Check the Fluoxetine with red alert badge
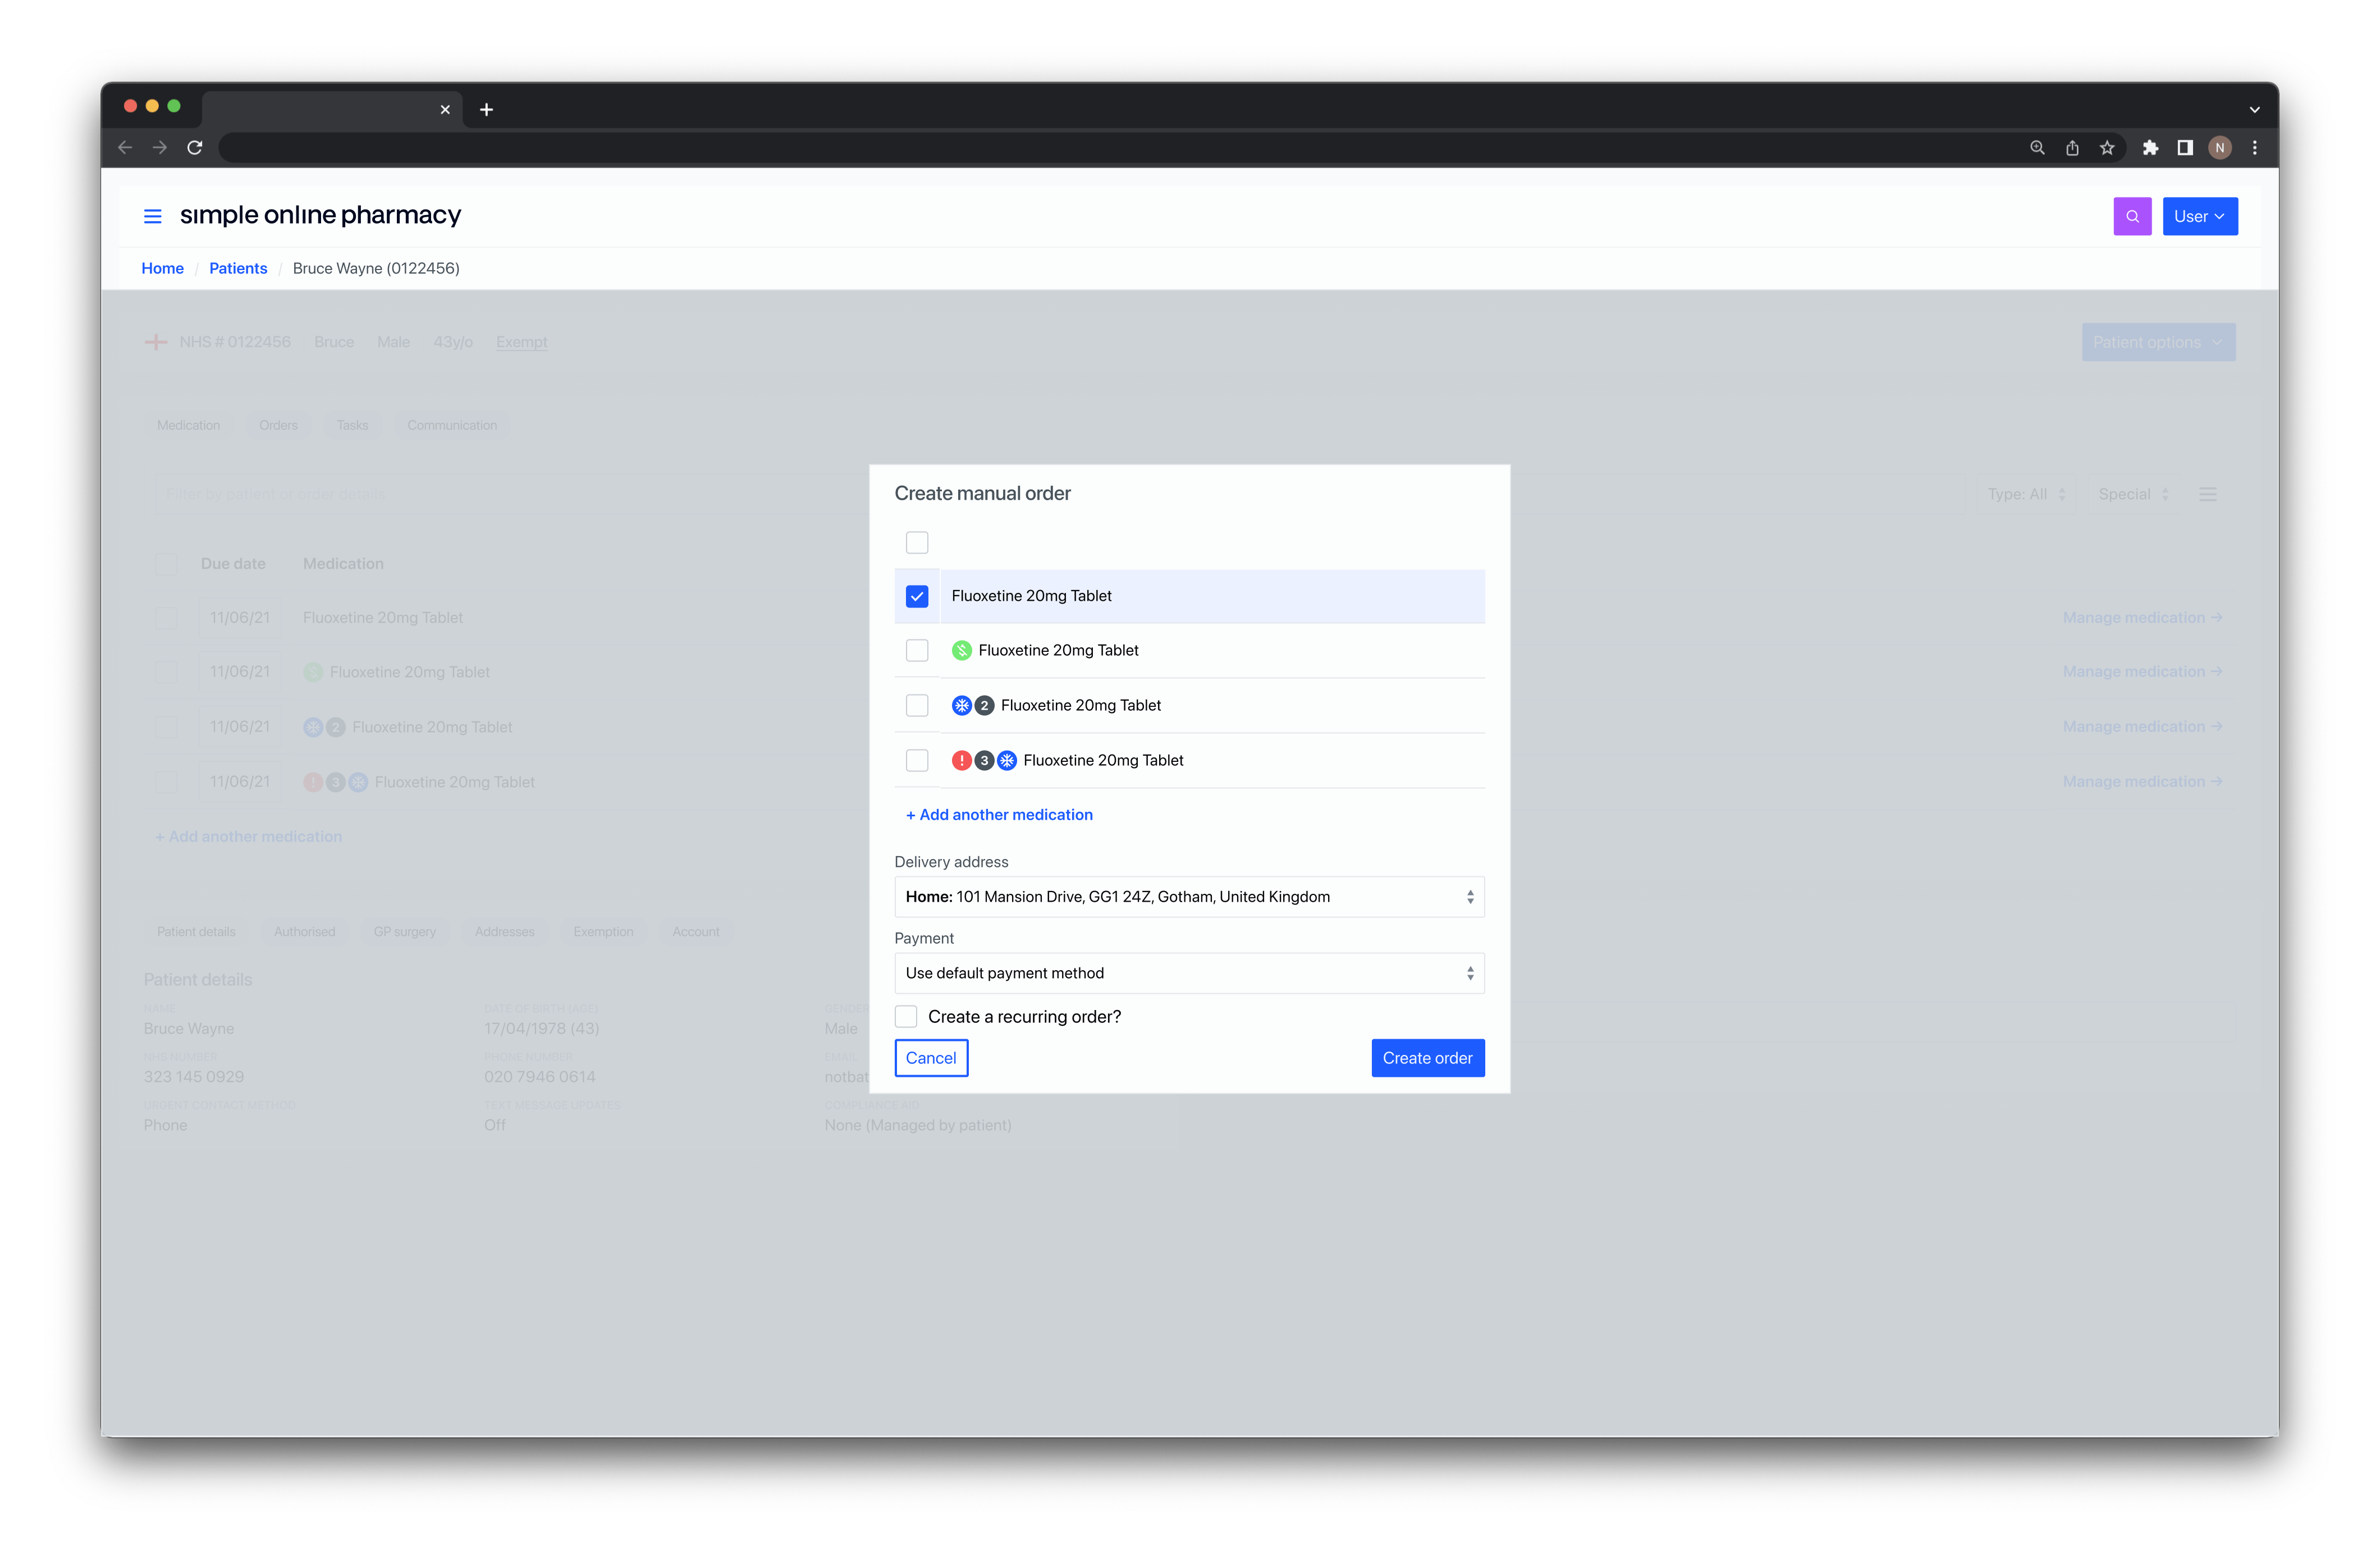 click(x=917, y=761)
